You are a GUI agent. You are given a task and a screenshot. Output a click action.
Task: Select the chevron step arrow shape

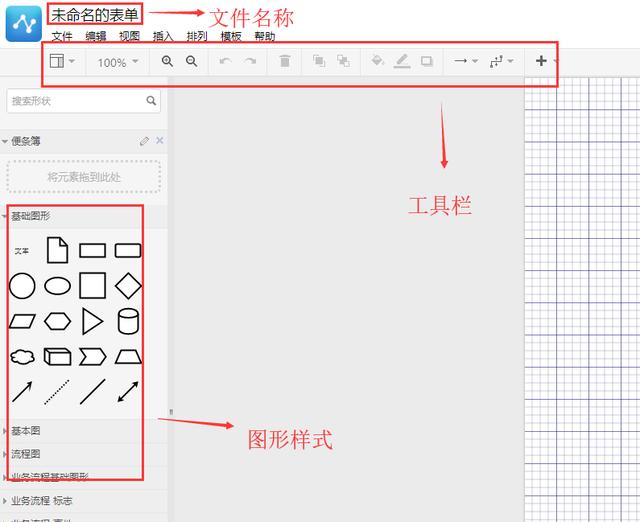point(93,357)
